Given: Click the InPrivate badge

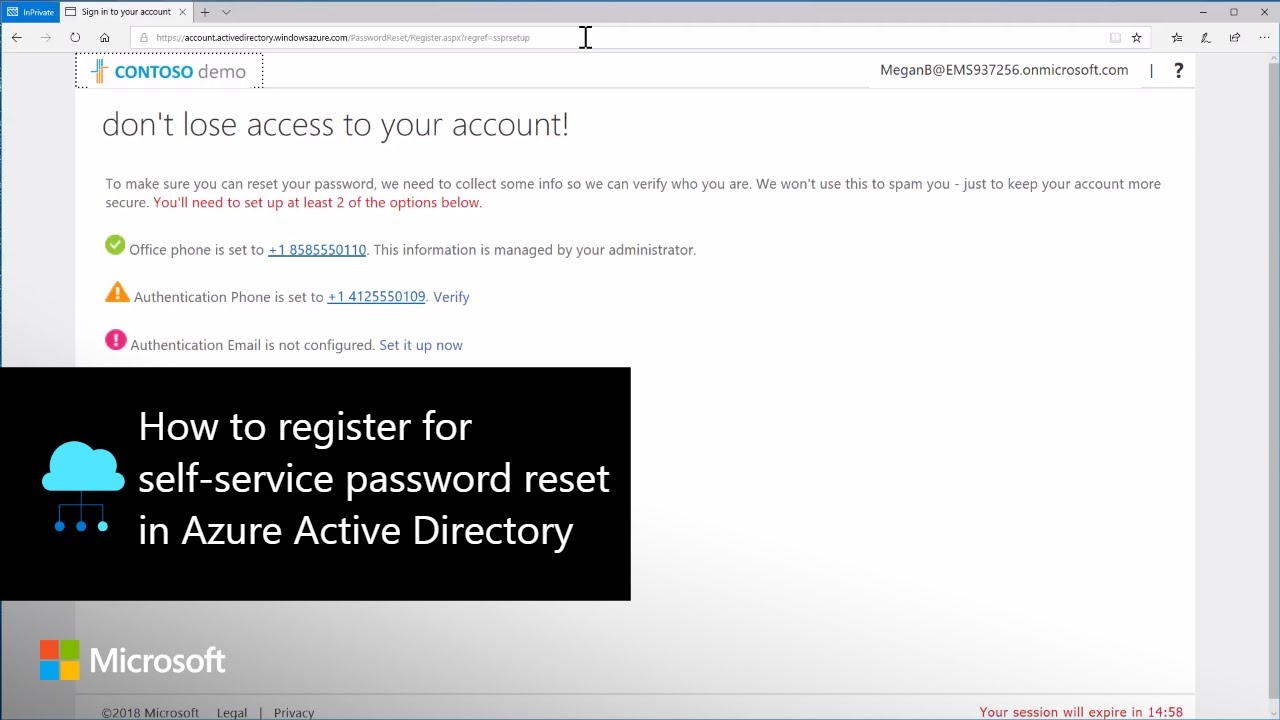Looking at the screenshot, I should (30, 12).
